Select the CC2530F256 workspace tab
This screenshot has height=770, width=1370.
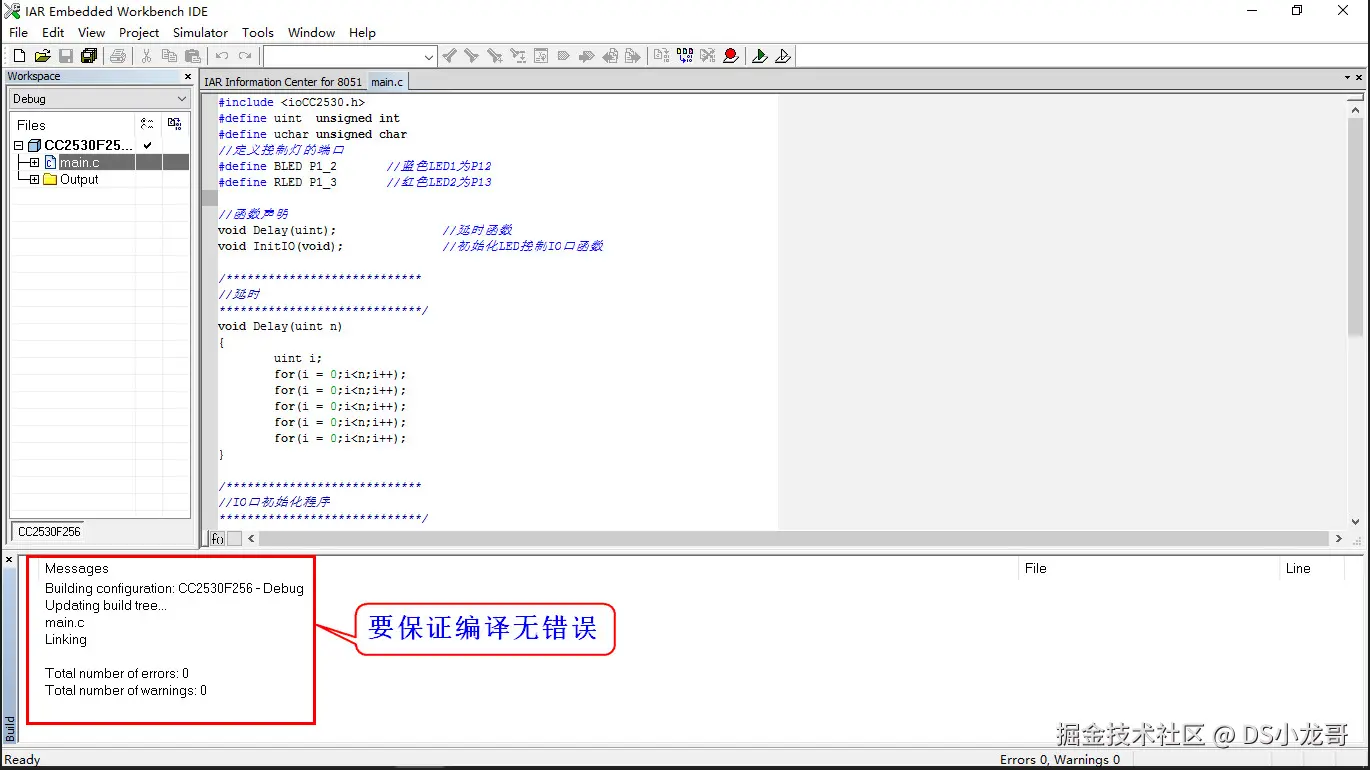pos(49,532)
